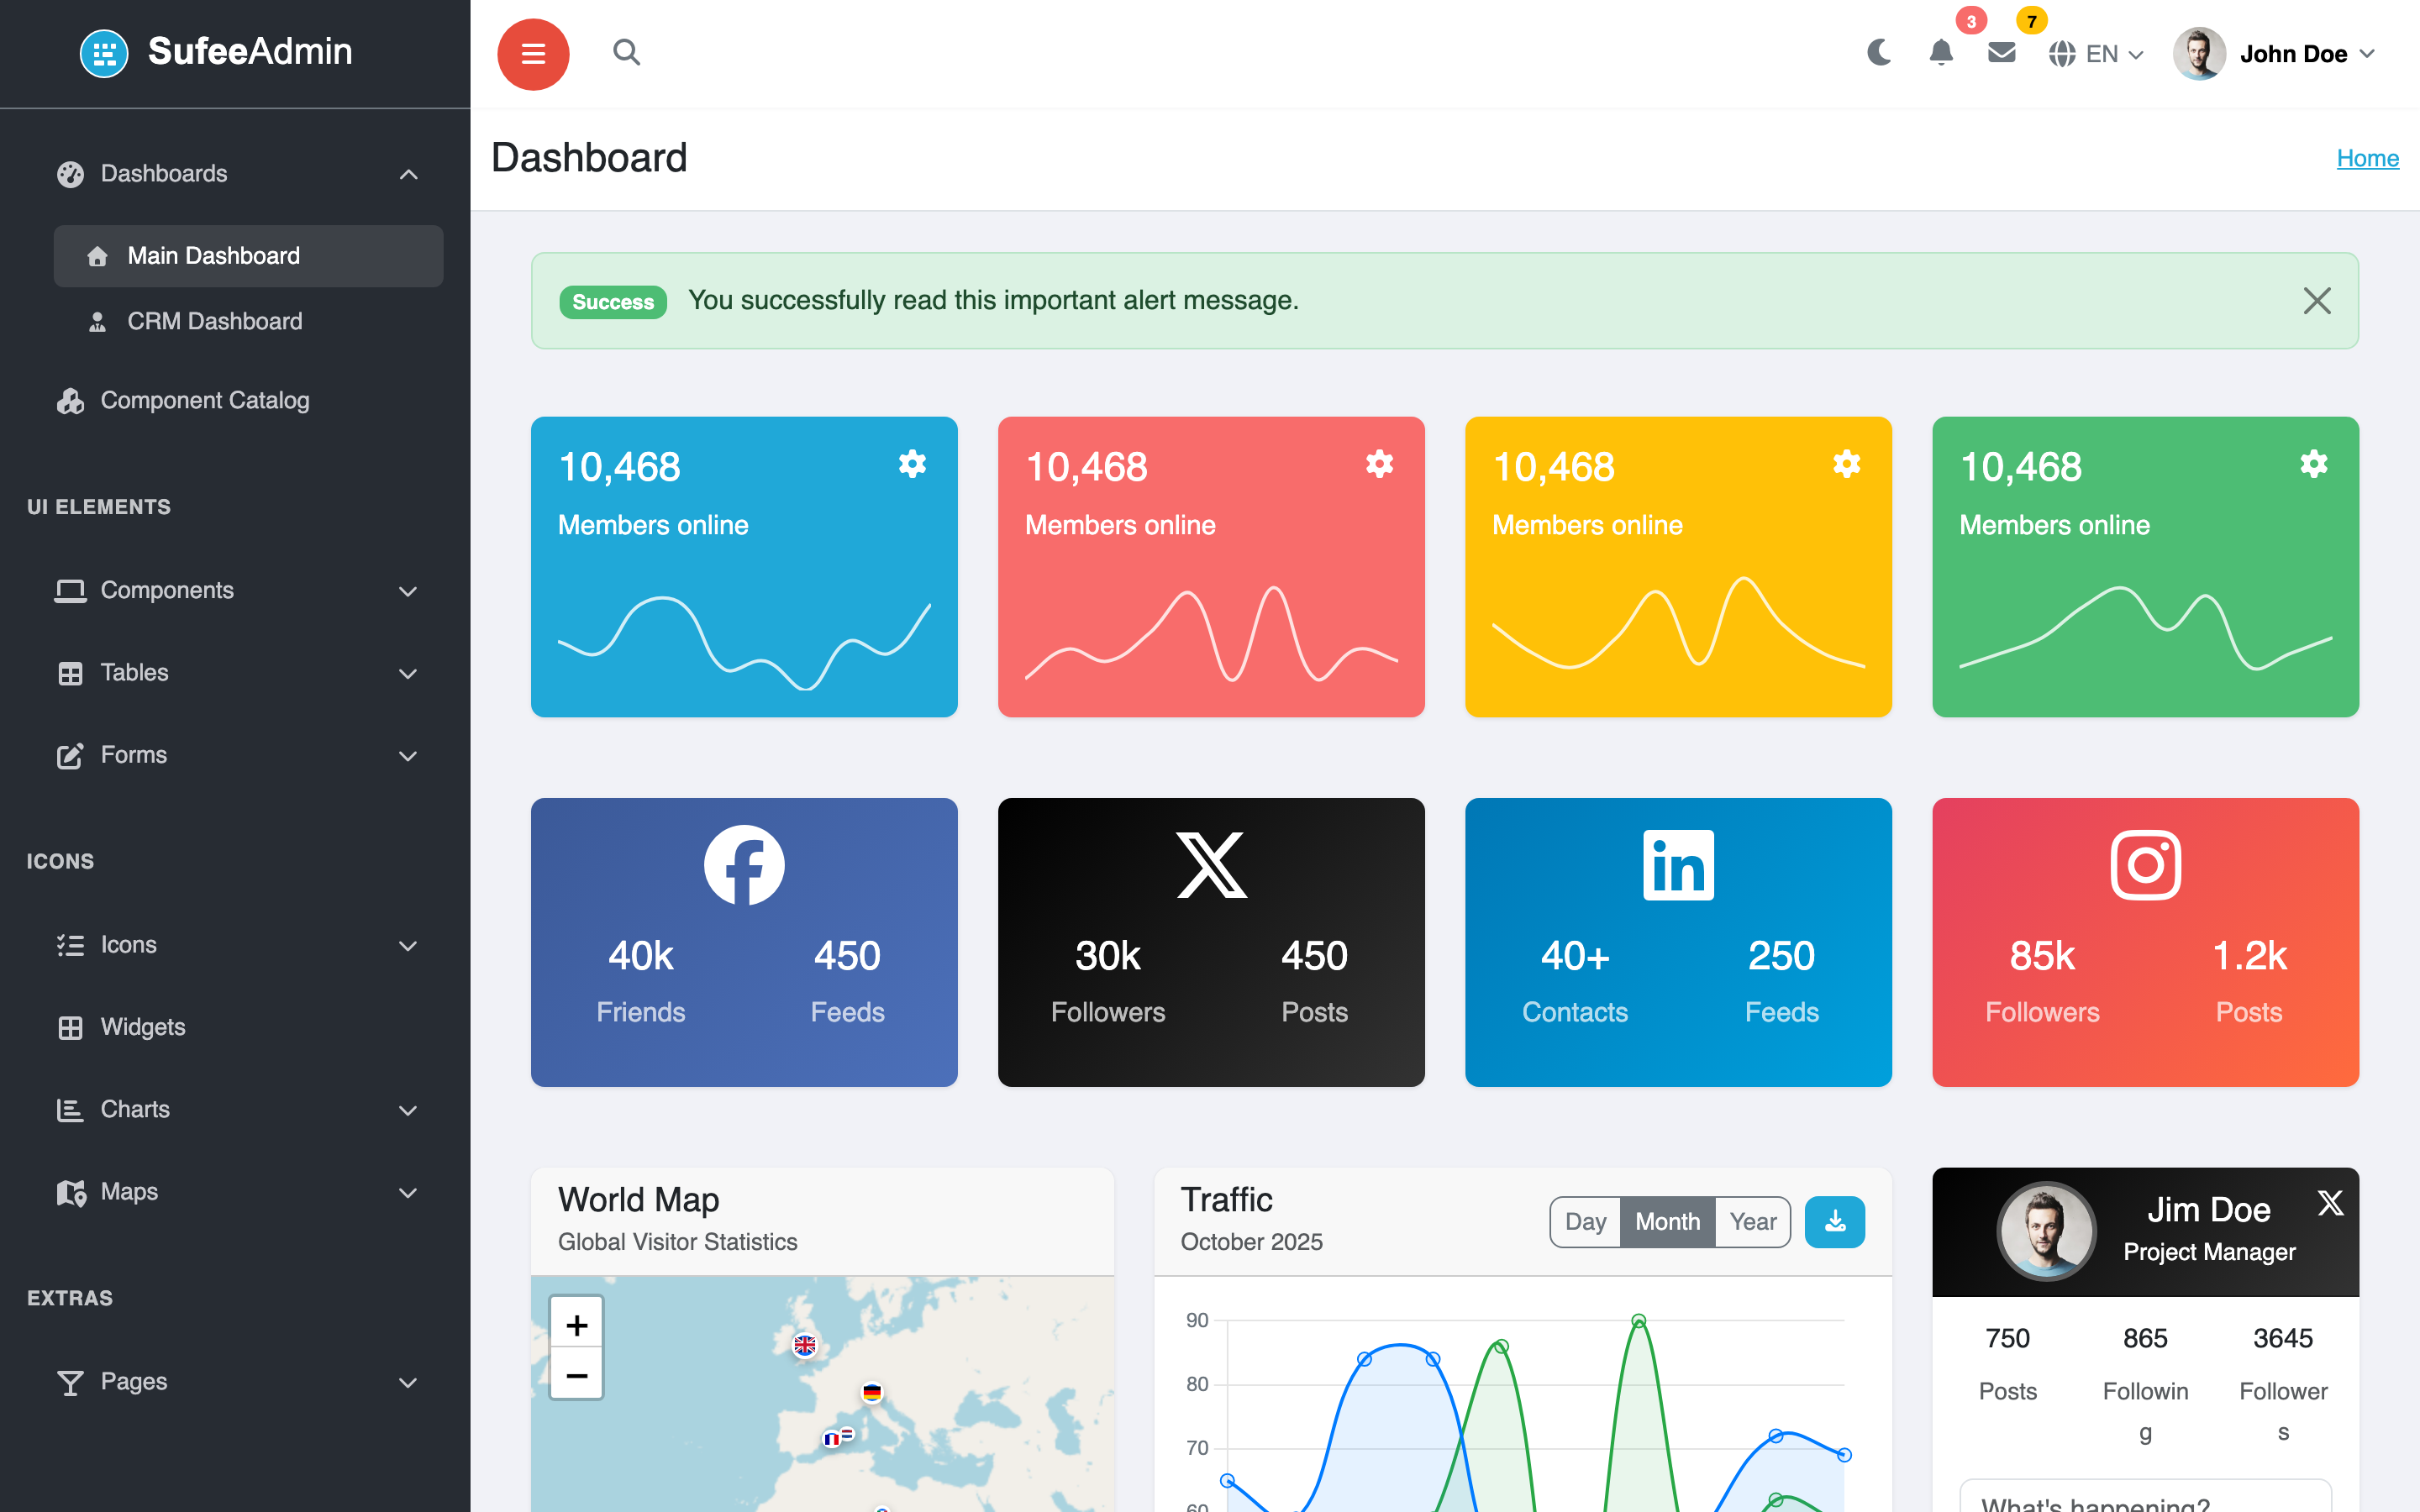The width and height of the screenshot is (2420, 1512).
Task: Click the Facebook icon on the social card
Action: (x=744, y=865)
